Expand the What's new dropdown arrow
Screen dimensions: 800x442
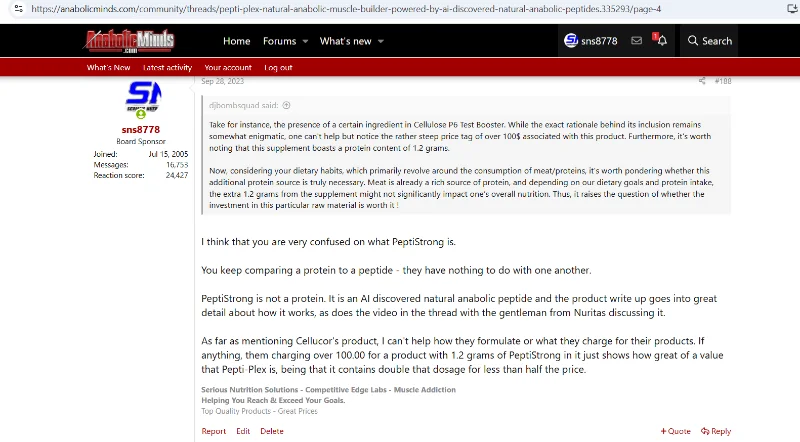[381, 41]
